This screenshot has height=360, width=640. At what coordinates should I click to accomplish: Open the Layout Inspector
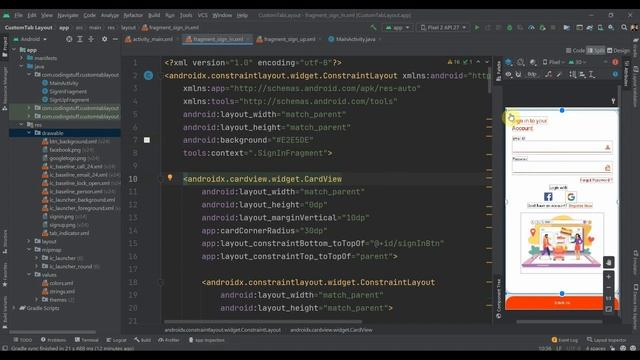point(606,340)
